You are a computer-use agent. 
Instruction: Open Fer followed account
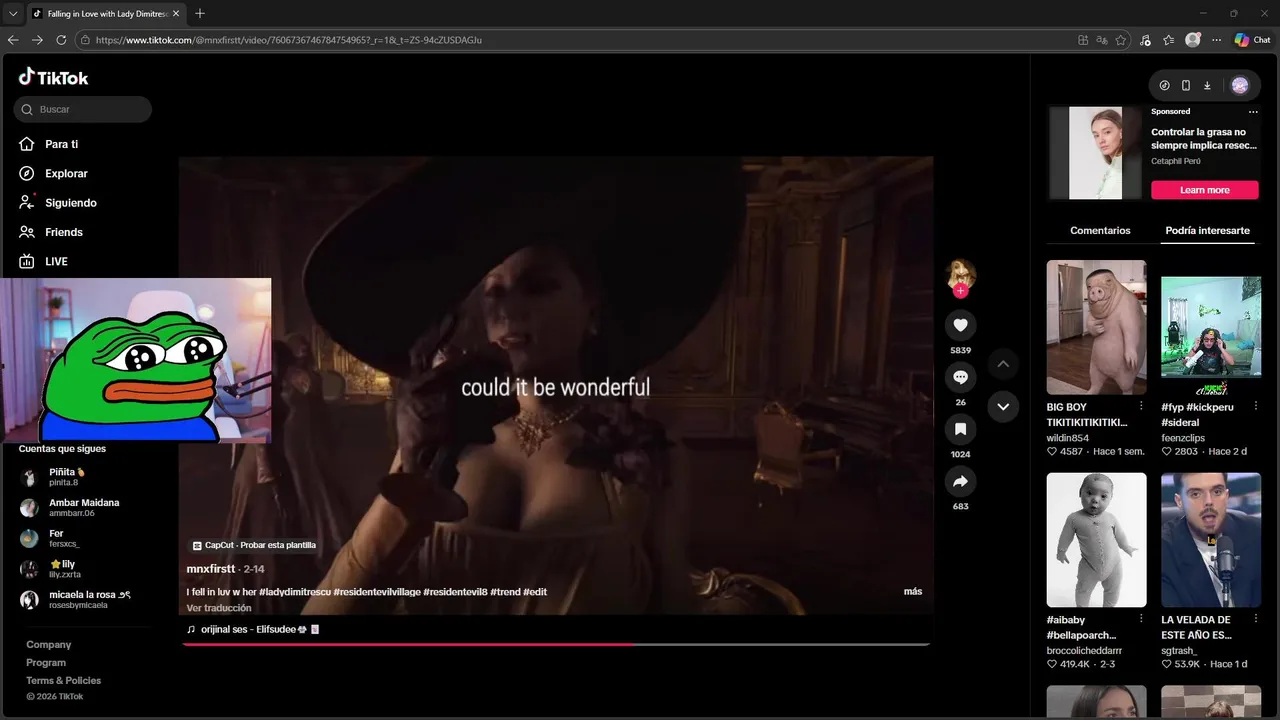tap(64, 538)
